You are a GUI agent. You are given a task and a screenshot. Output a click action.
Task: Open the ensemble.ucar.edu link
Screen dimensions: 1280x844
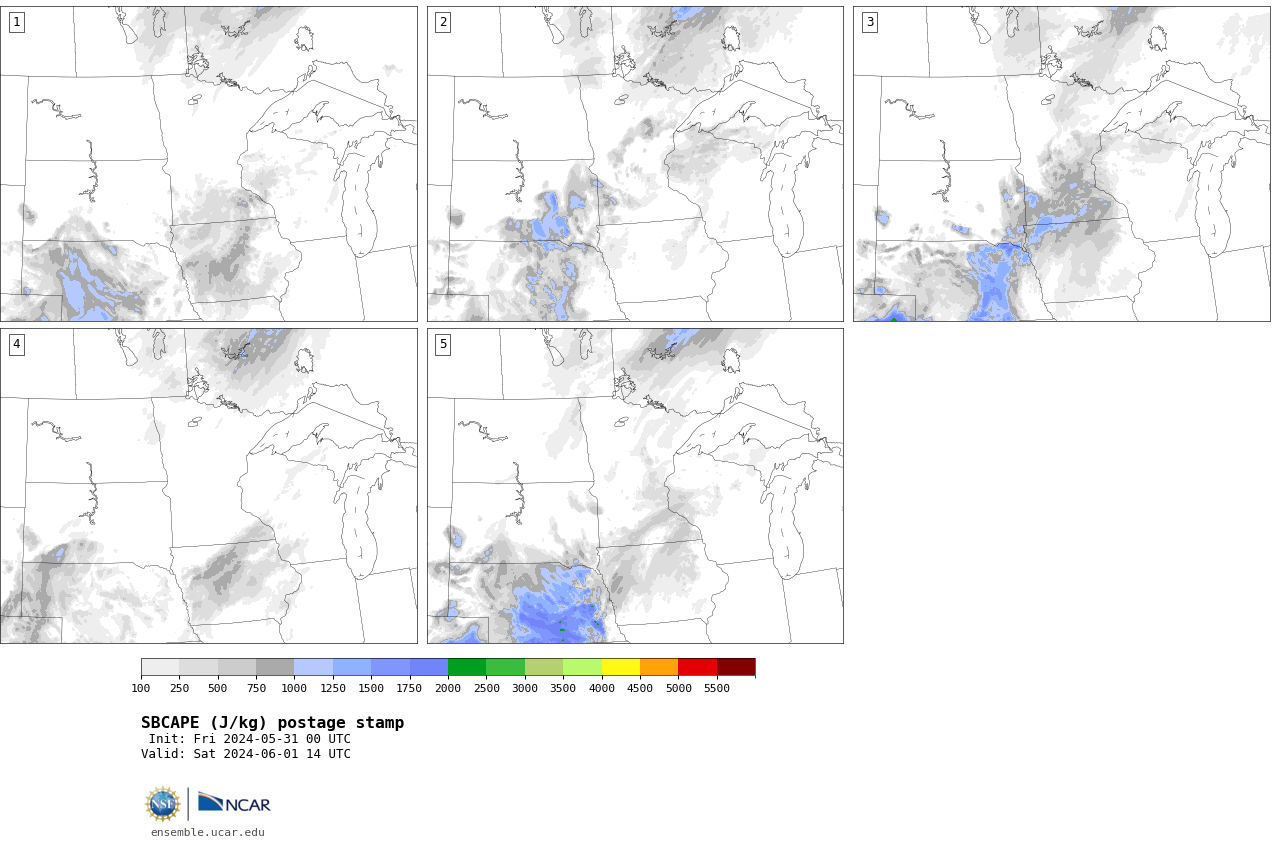[208, 832]
